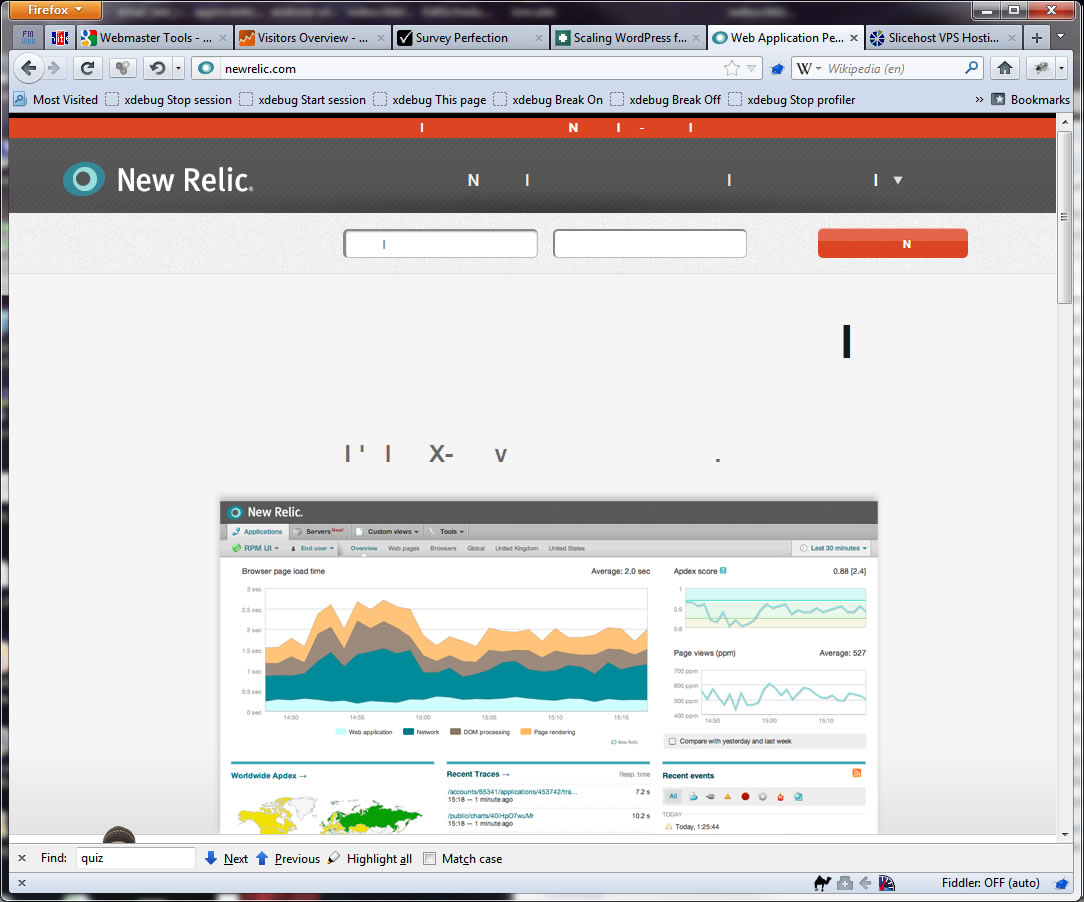Click the camel icon in the status bar

[x=823, y=883]
